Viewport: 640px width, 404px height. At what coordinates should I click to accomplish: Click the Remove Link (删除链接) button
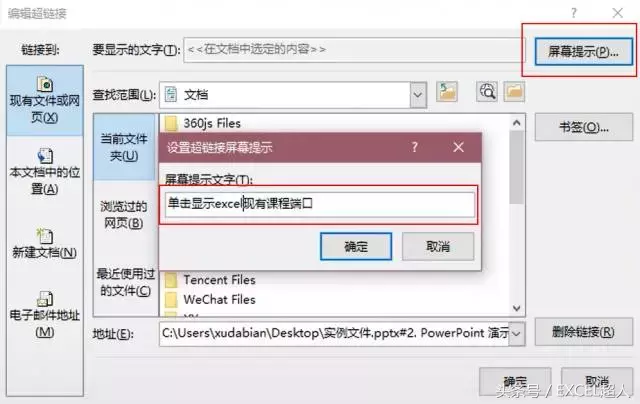click(584, 332)
